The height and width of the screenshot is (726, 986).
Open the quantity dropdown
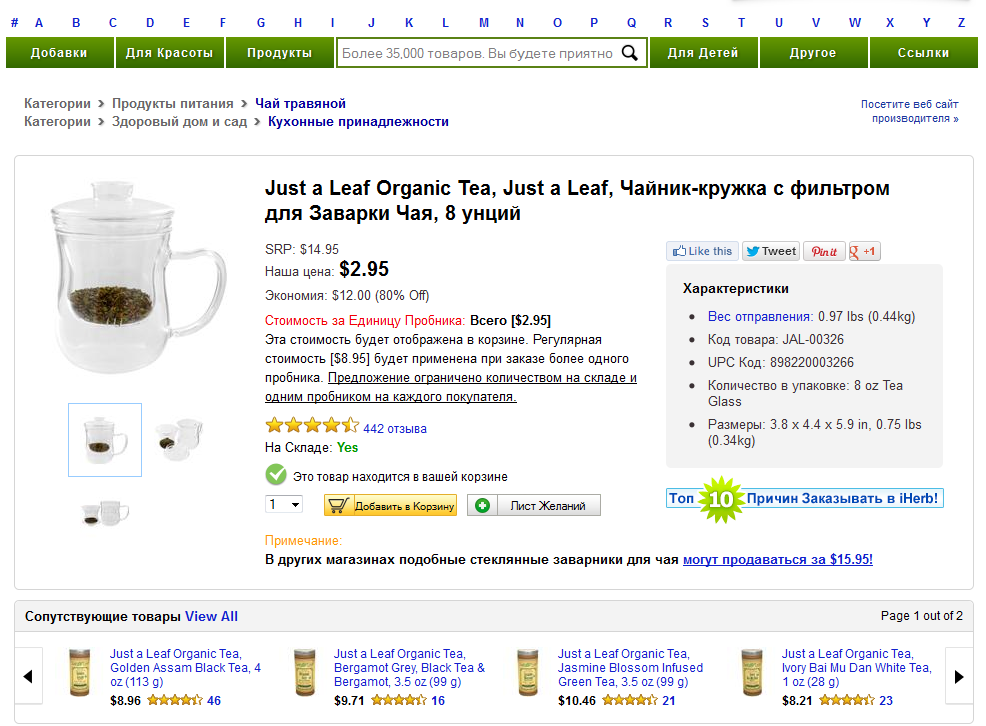pos(283,506)
